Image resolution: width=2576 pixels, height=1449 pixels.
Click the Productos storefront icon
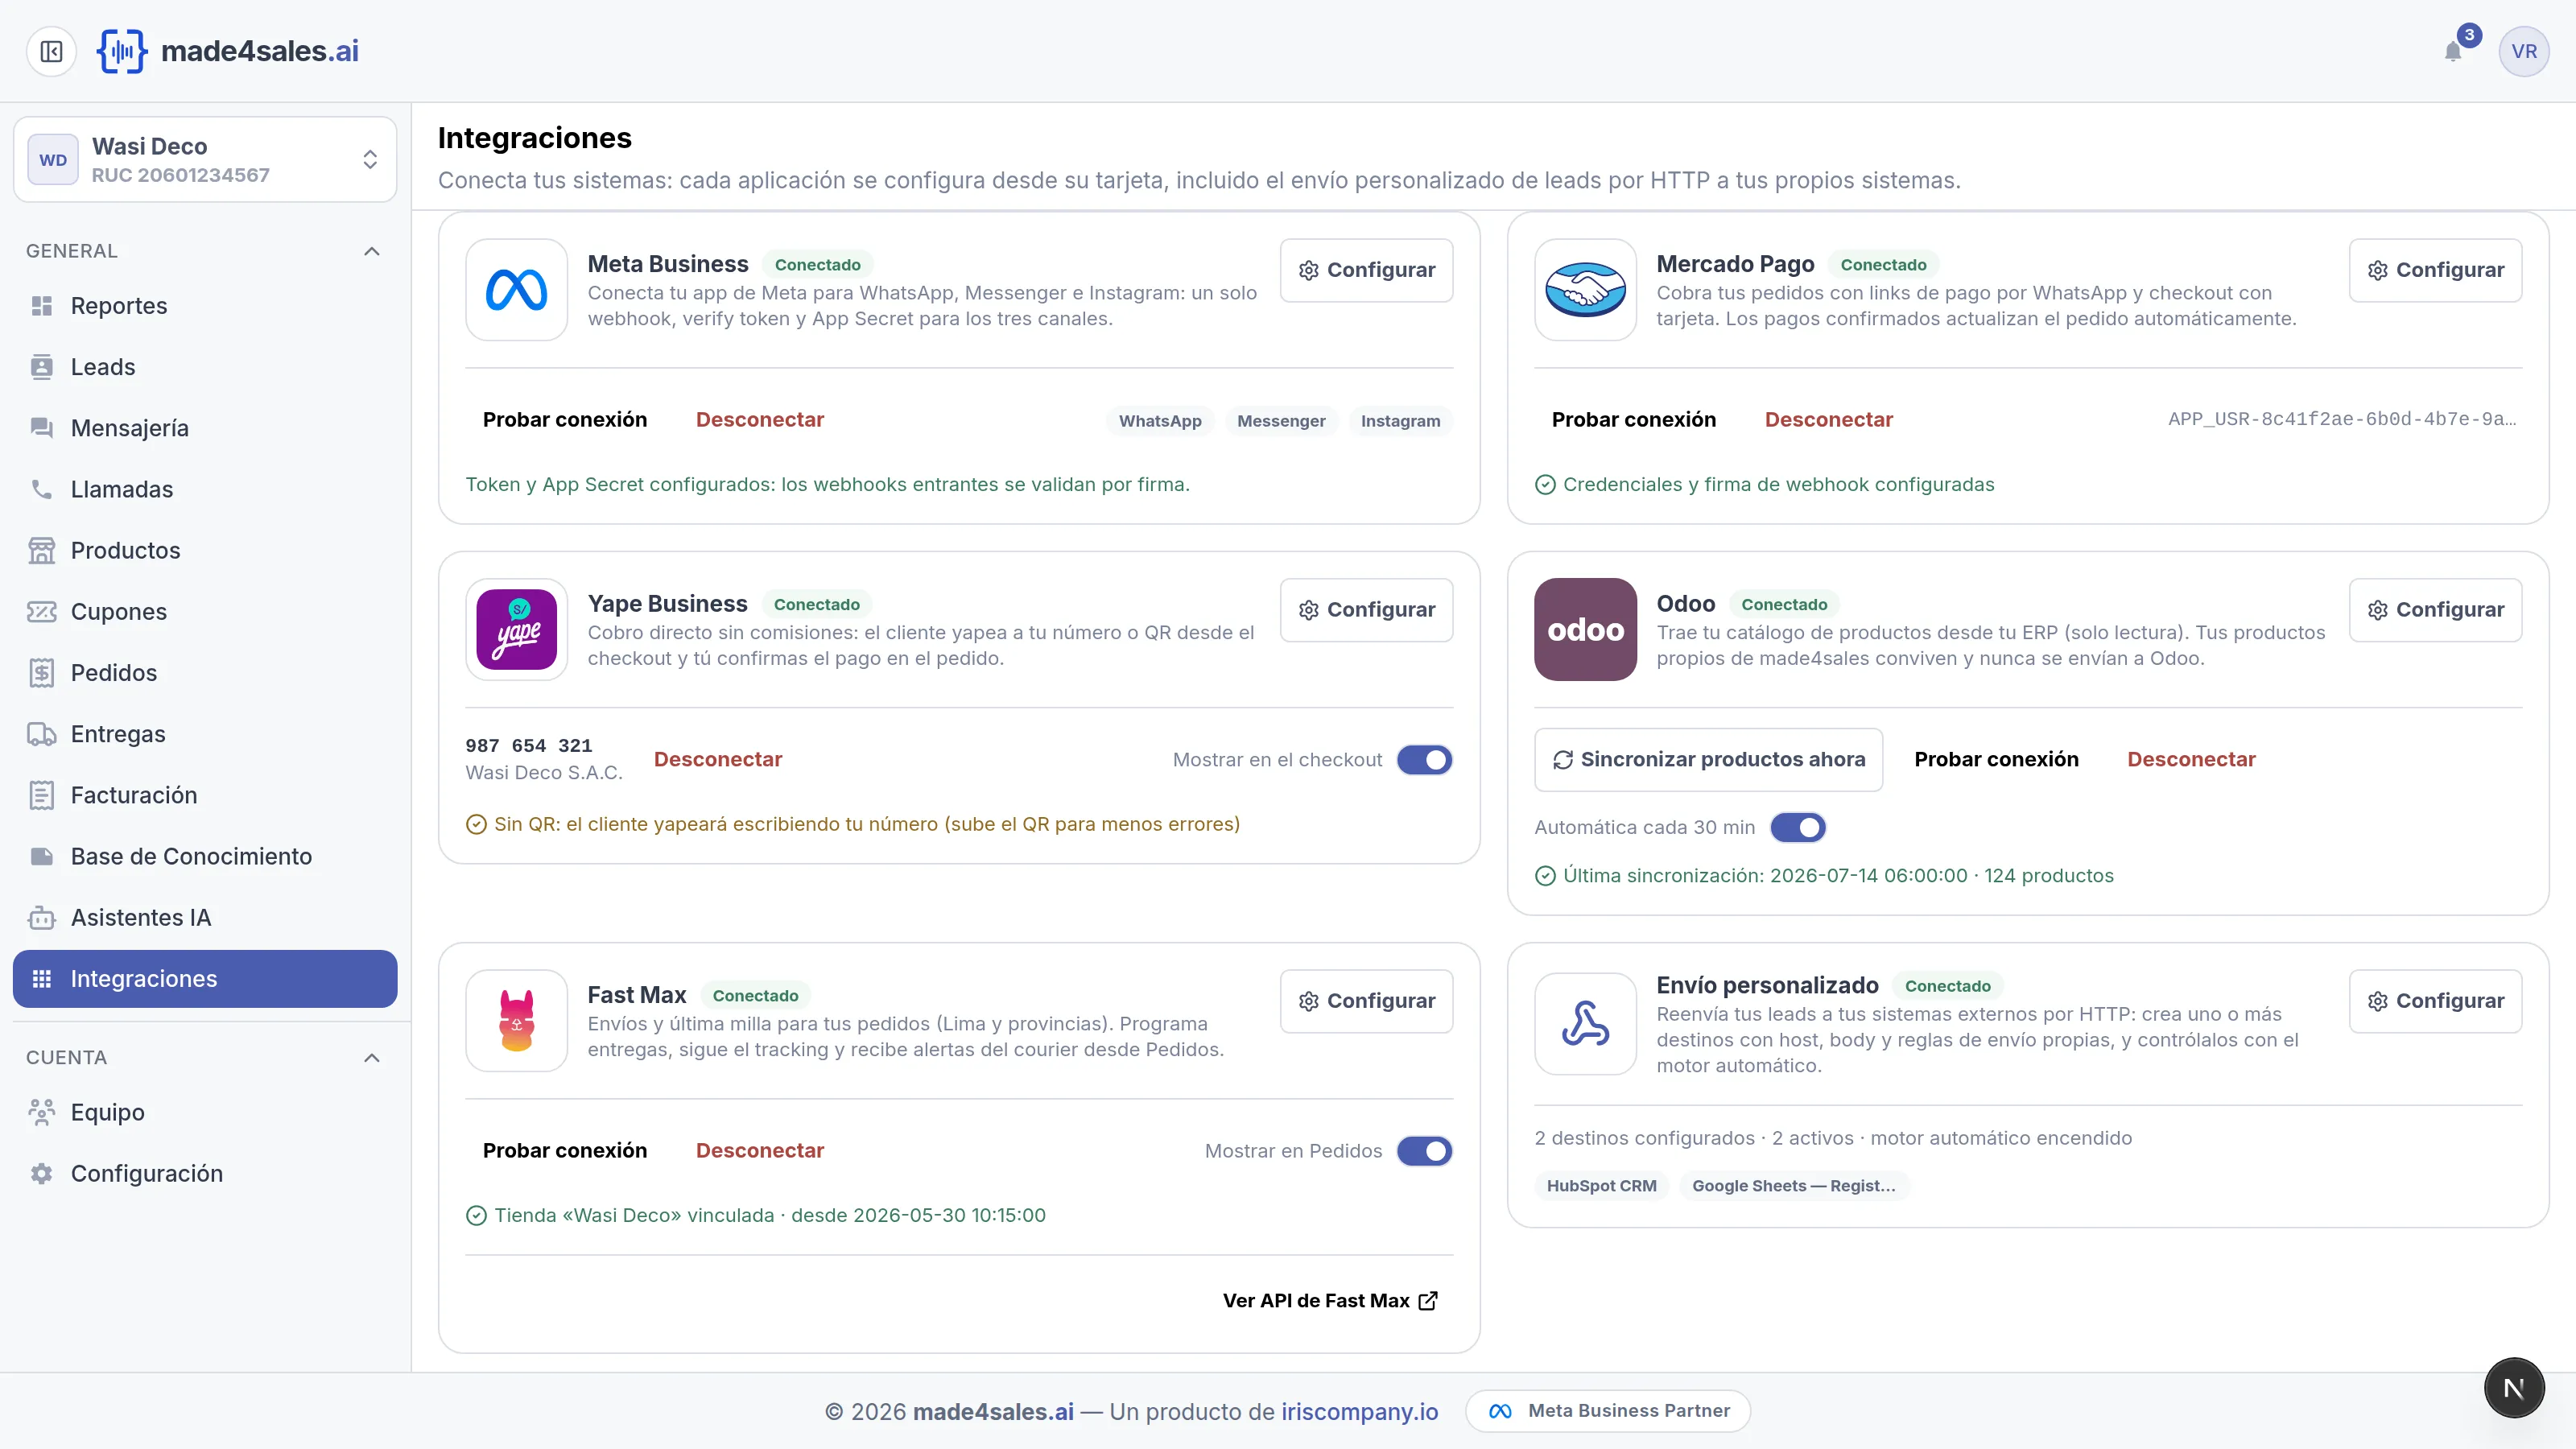pos(41,550)
